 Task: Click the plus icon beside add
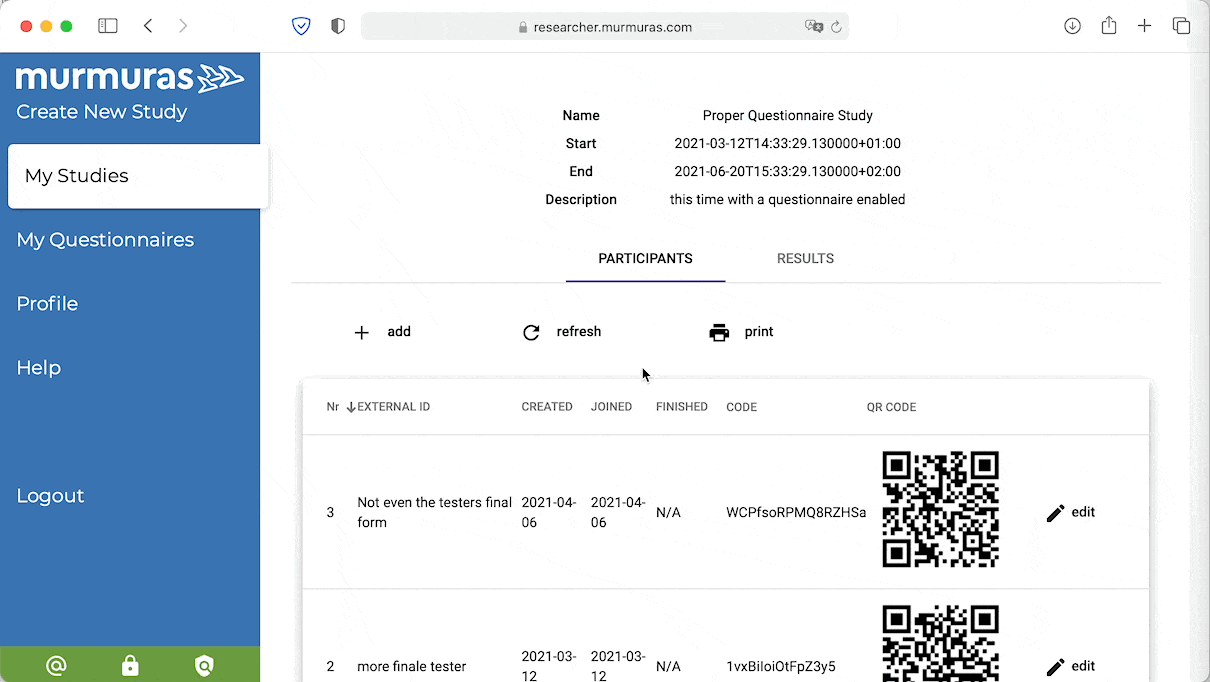pyautogui.click(x=362, y=333)
